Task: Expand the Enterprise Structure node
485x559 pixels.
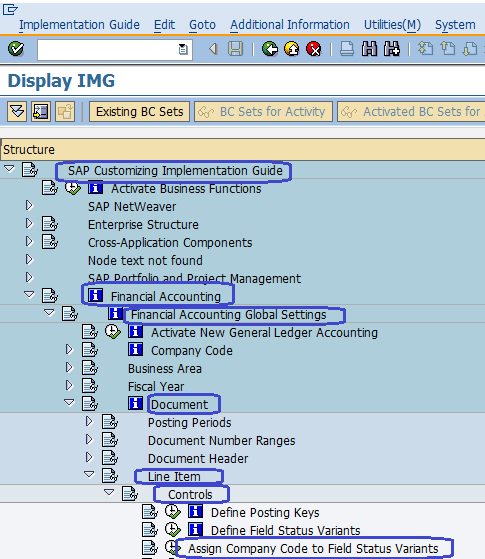Action: [29, 224]
